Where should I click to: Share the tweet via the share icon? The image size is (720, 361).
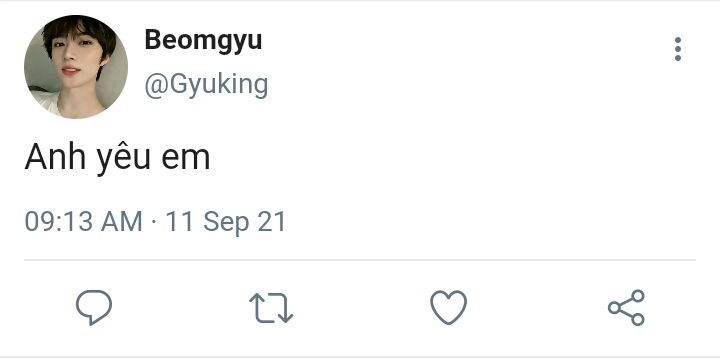[626, 307]
